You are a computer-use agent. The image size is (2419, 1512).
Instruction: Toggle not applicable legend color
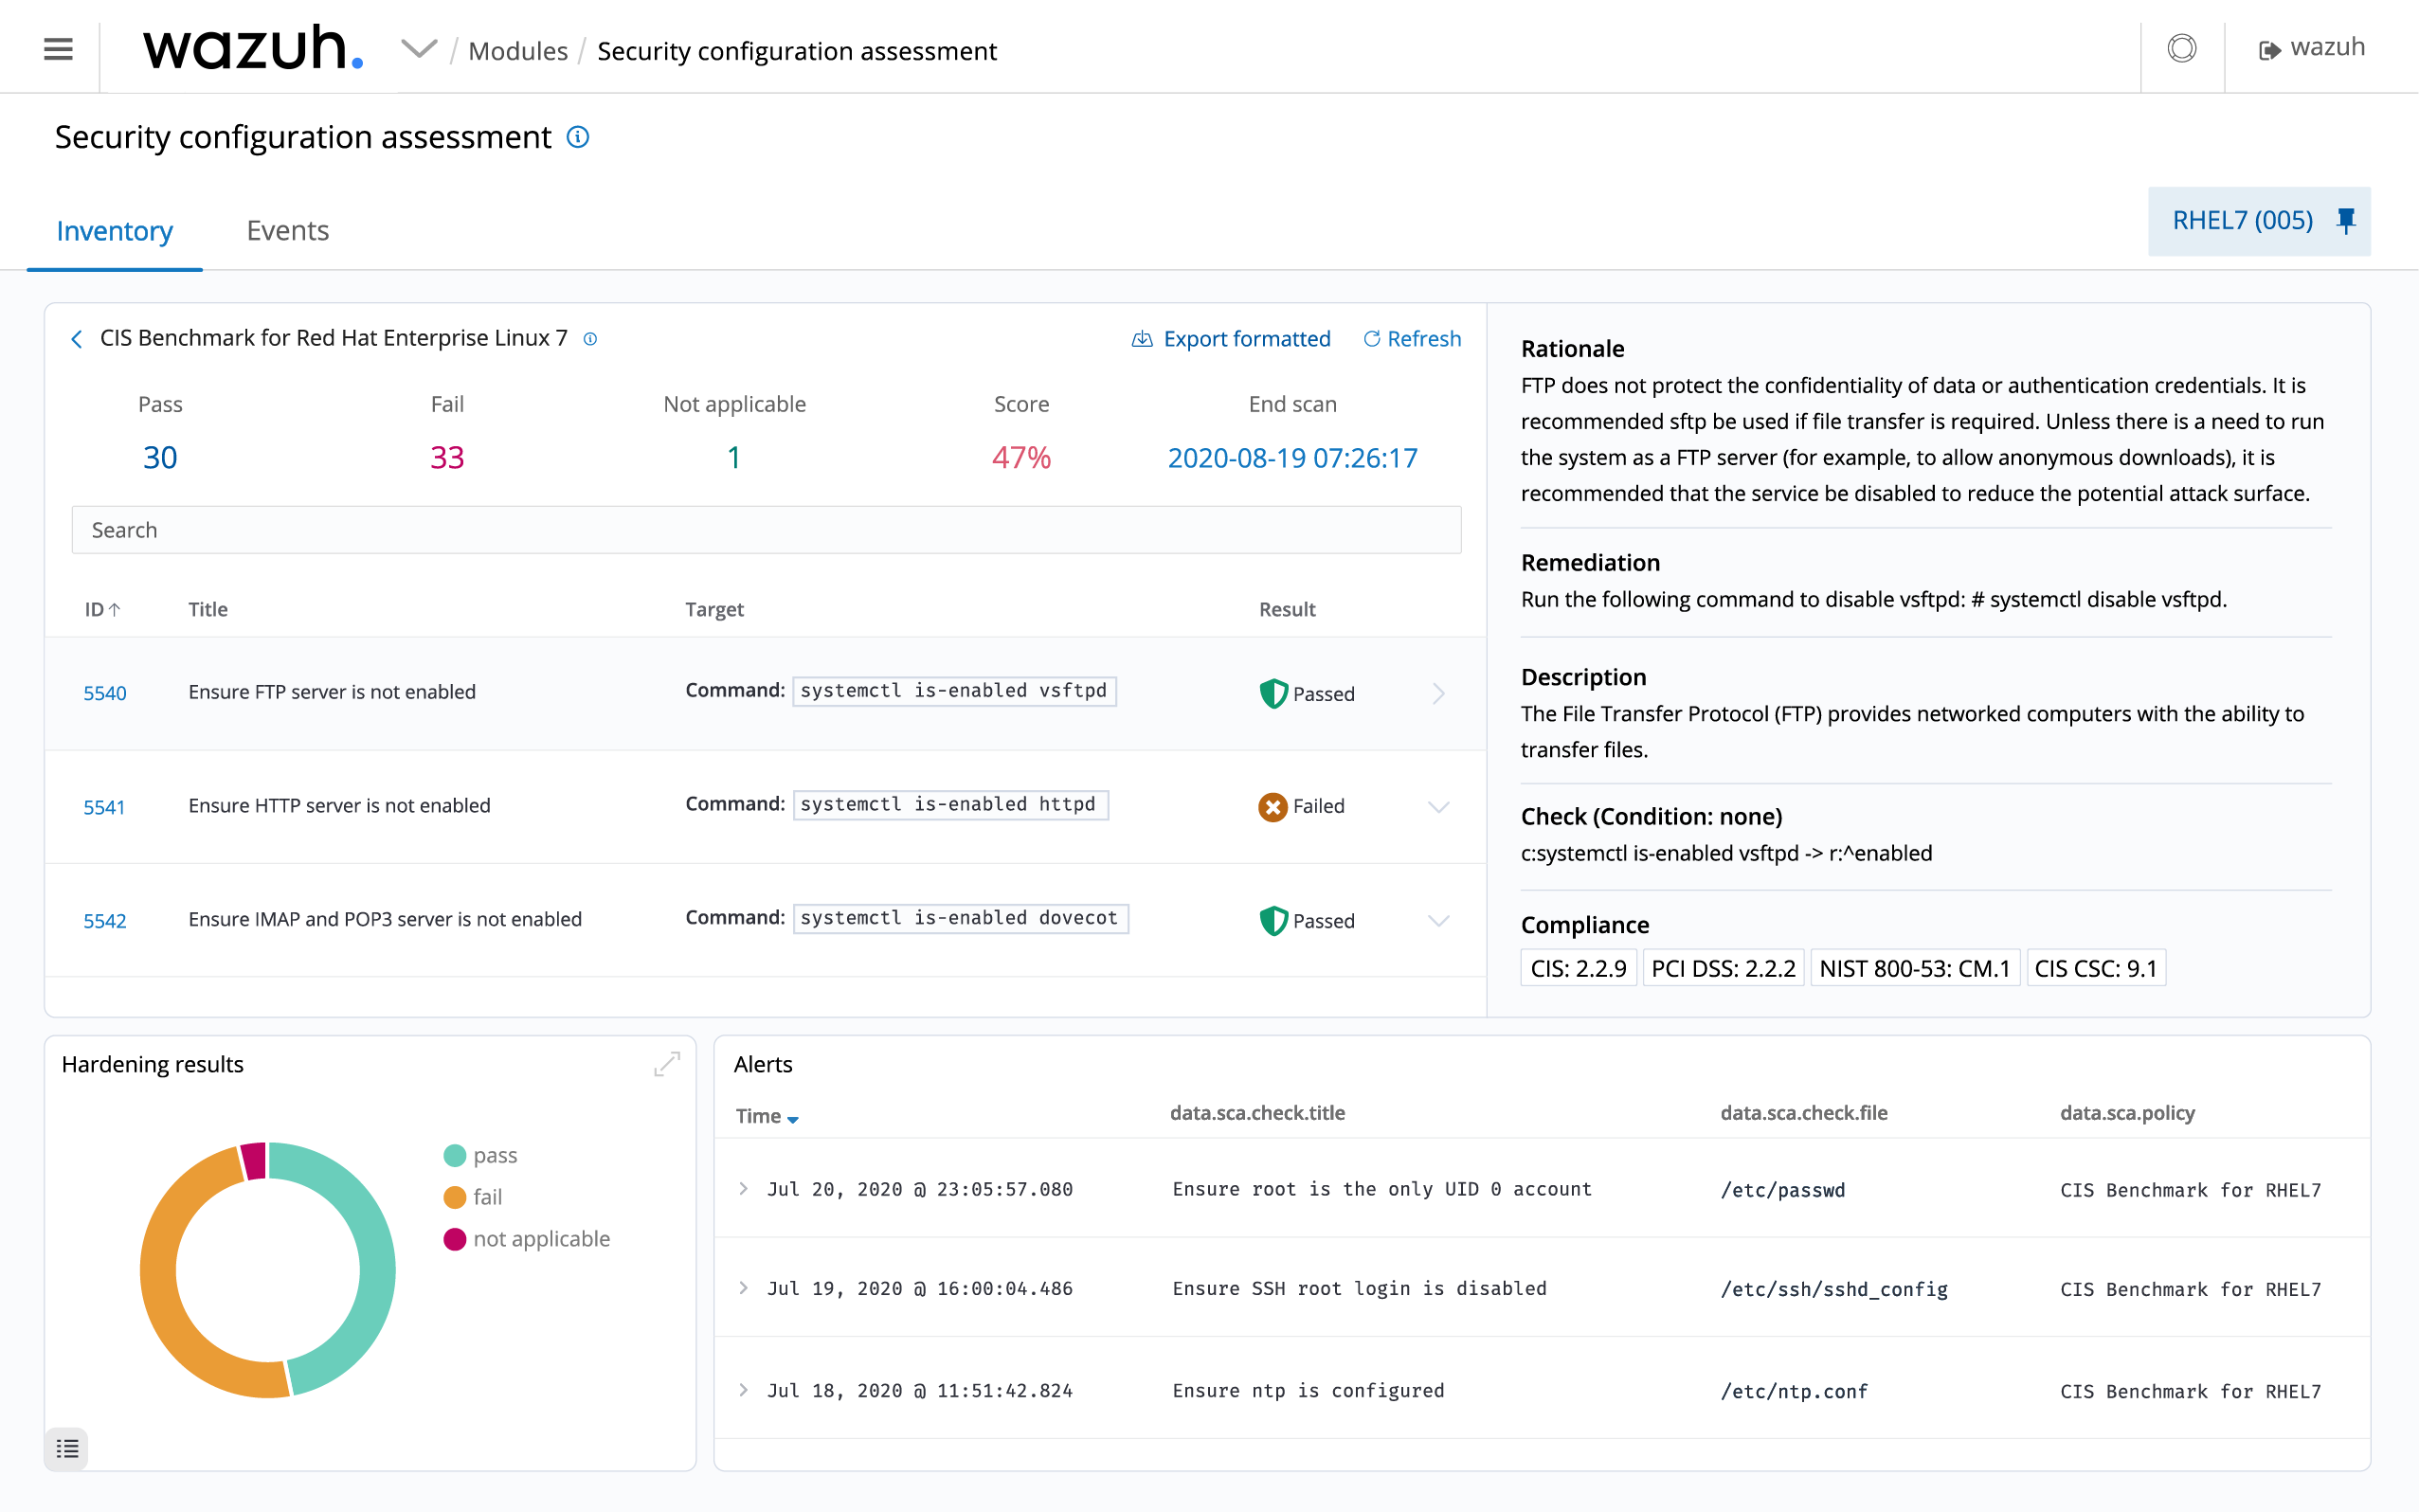[454, 1240]
